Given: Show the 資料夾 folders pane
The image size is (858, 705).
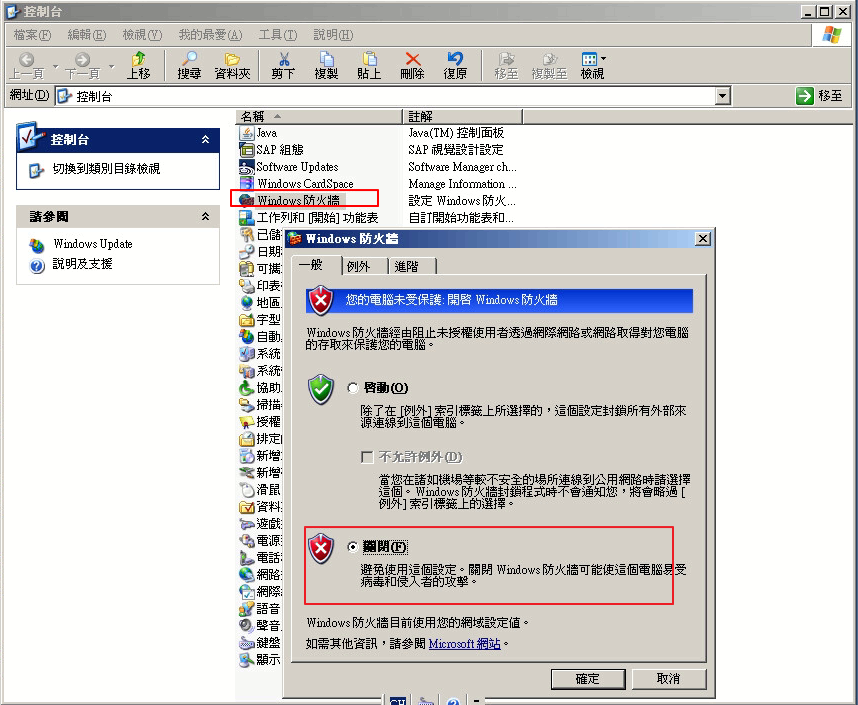Looking at the screenshot, I should point(232,66).
